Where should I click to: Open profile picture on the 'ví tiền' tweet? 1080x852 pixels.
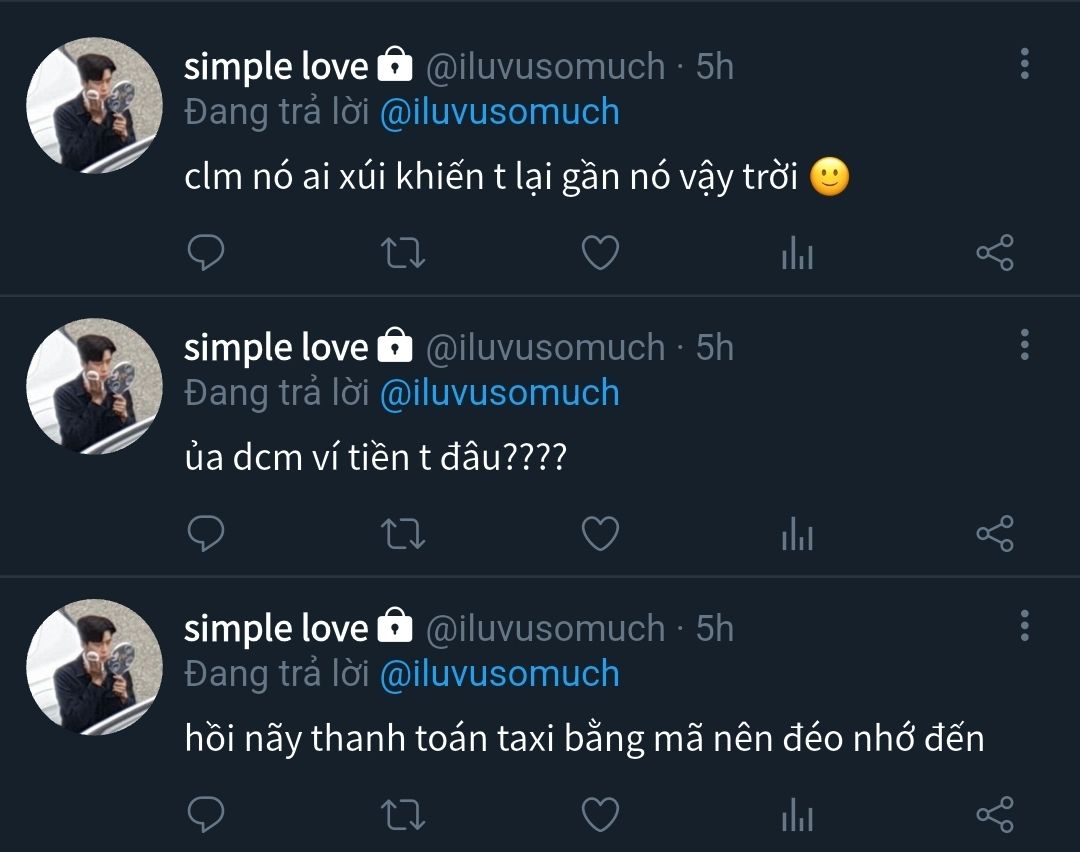click(x=94, y=386)
